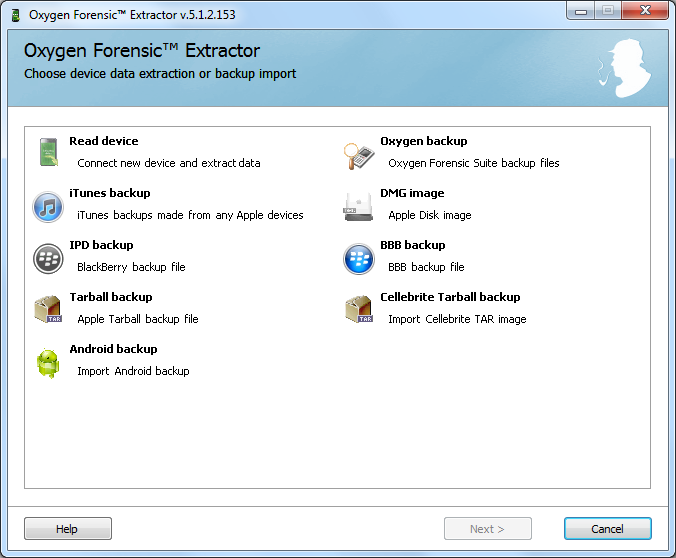The image size is (676, 558).
Task: Select the "iTunes backup" heading
Action: [x=110, y=193]
